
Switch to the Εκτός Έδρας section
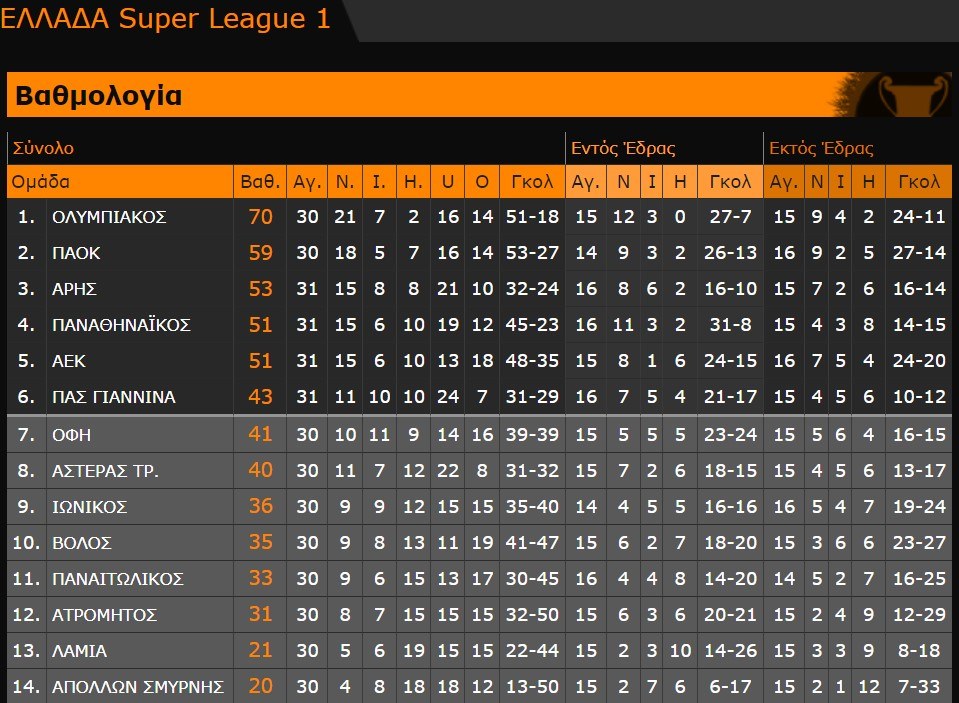821,149
